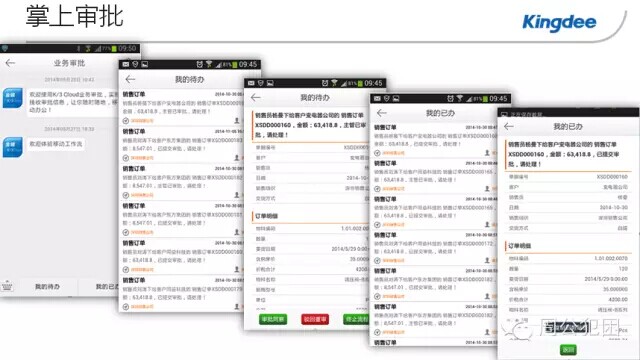
Task: Toggle check circle on second 销售订单 in 我的待办
Action: point(126,158)
